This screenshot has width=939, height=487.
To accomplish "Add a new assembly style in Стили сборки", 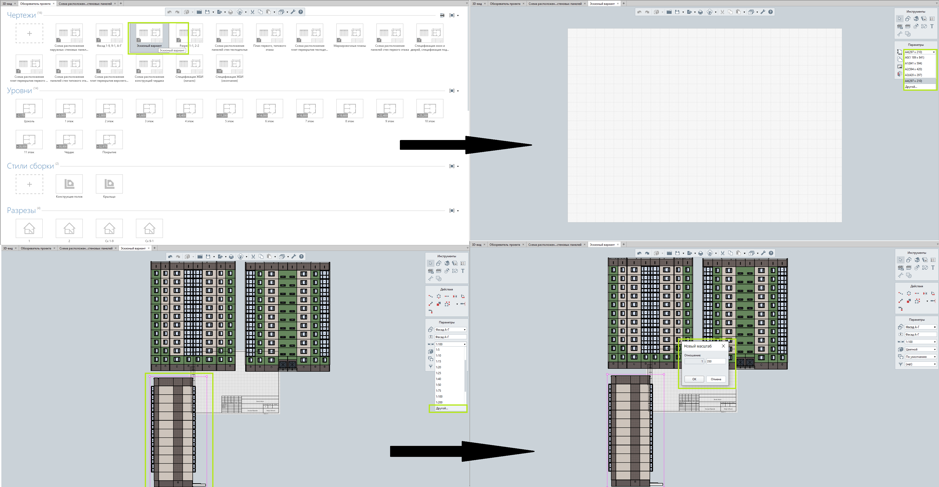I will point(29,184).
